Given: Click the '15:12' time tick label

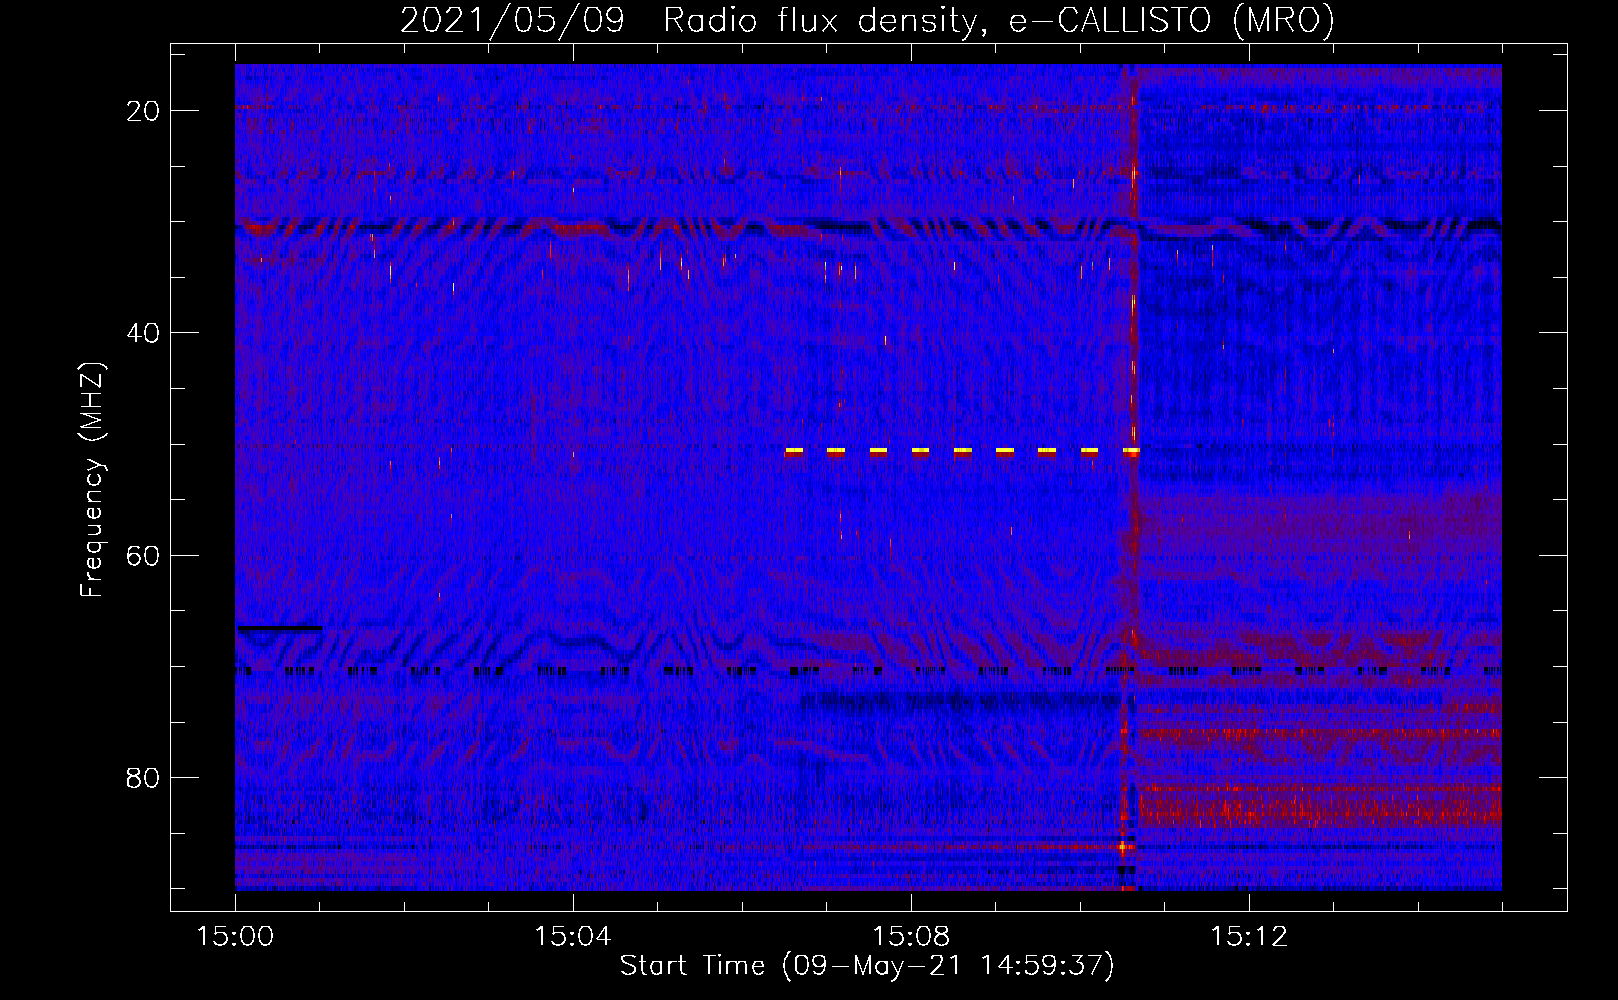Looking at the screenshot, I should (x=1248, y=937).
